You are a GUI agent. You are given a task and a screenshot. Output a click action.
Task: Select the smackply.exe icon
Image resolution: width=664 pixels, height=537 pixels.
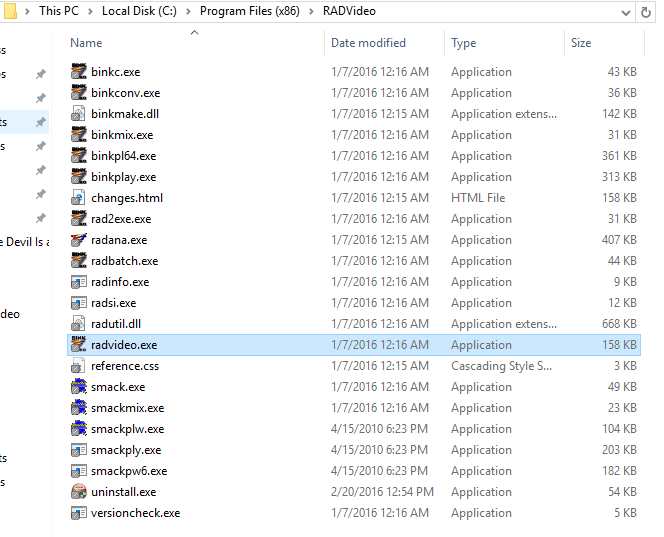coord(79,450)
